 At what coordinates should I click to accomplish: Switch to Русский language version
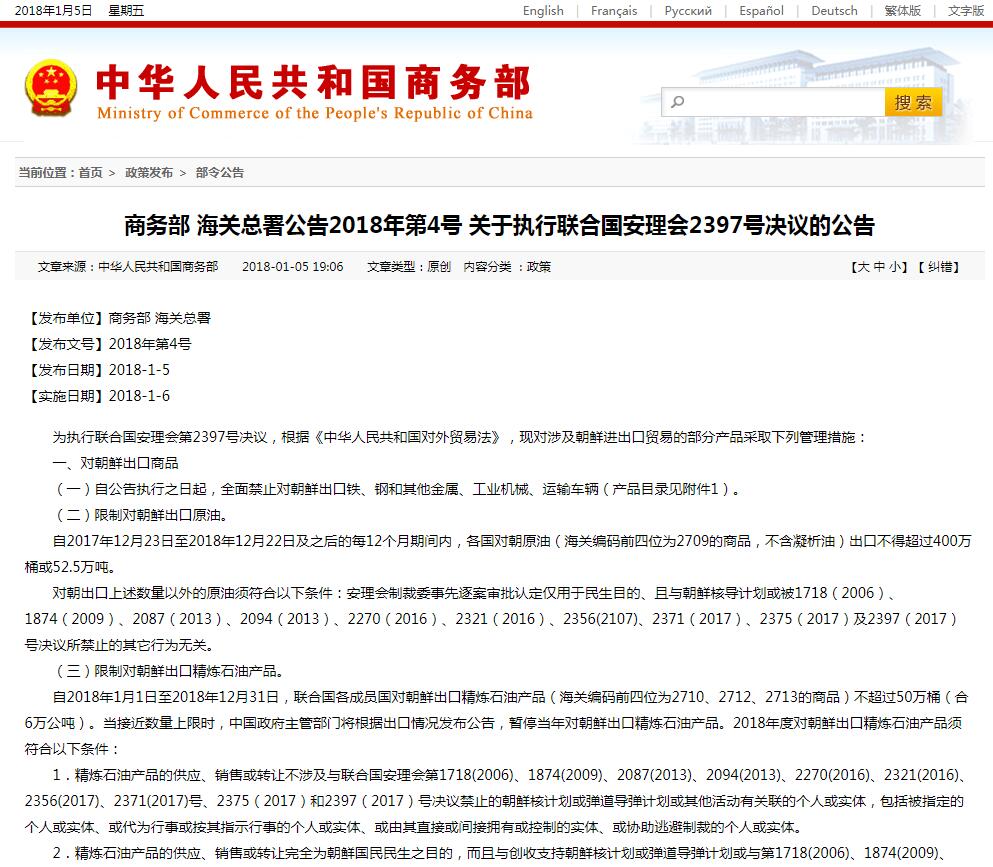(688, 11)
